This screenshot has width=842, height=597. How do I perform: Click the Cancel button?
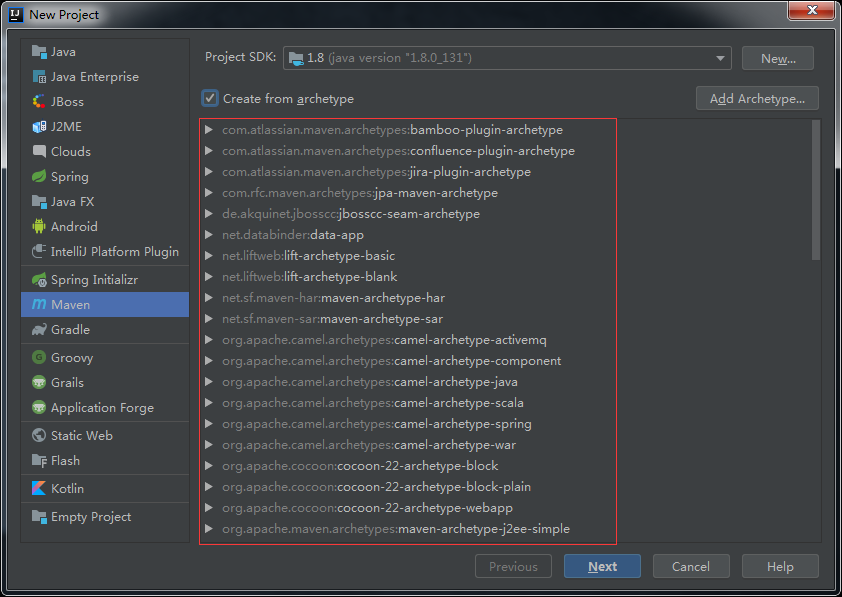click(691, 566)
